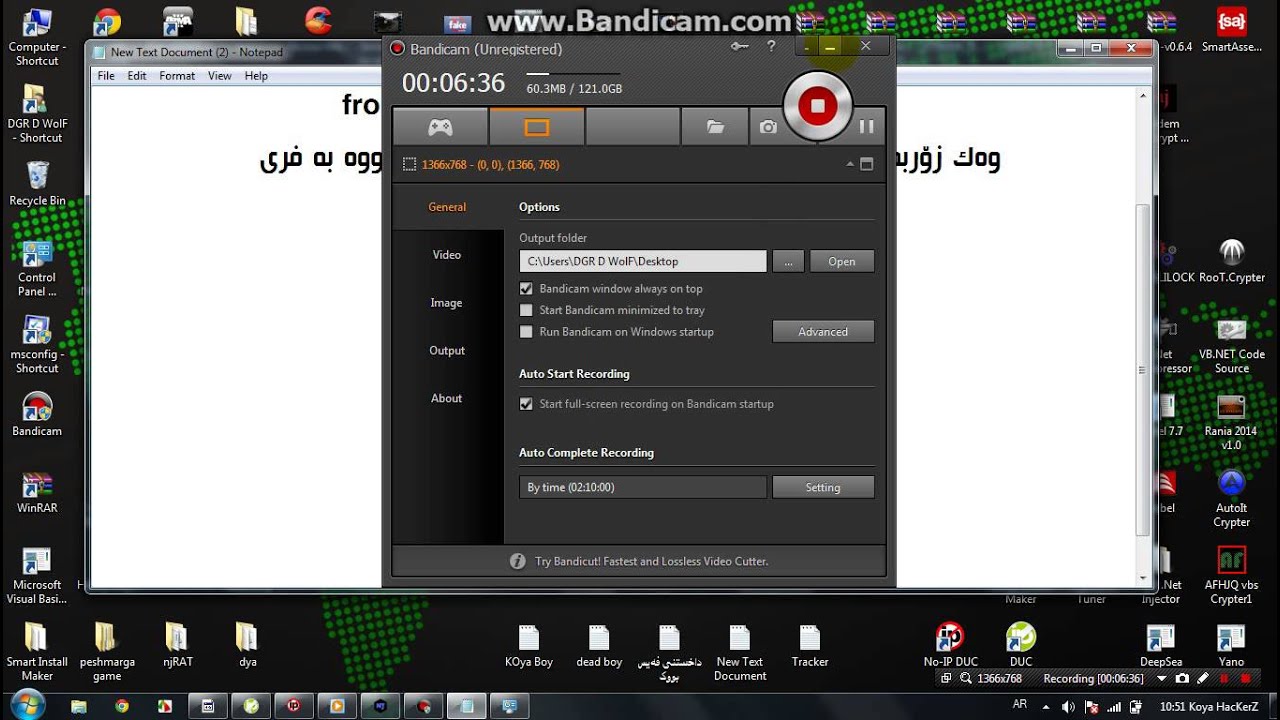This screenshot has width=1280, height=720.
Task: Click the Auto Complete Setting button
Action: [823, 487]
